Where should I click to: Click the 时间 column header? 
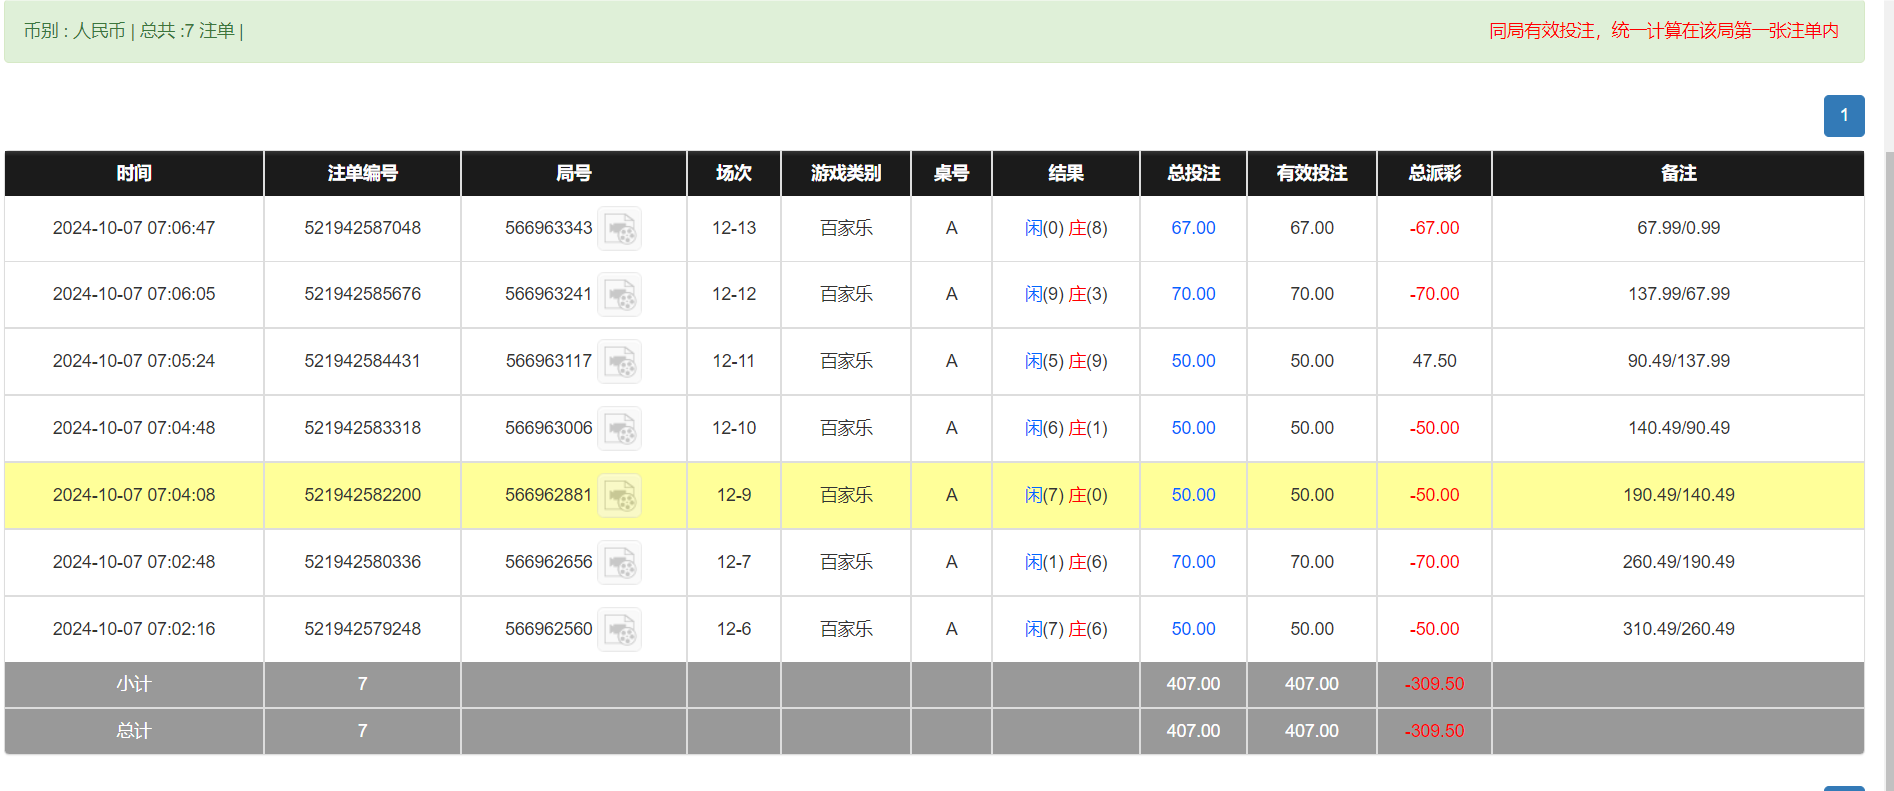[x=134, y=173]
